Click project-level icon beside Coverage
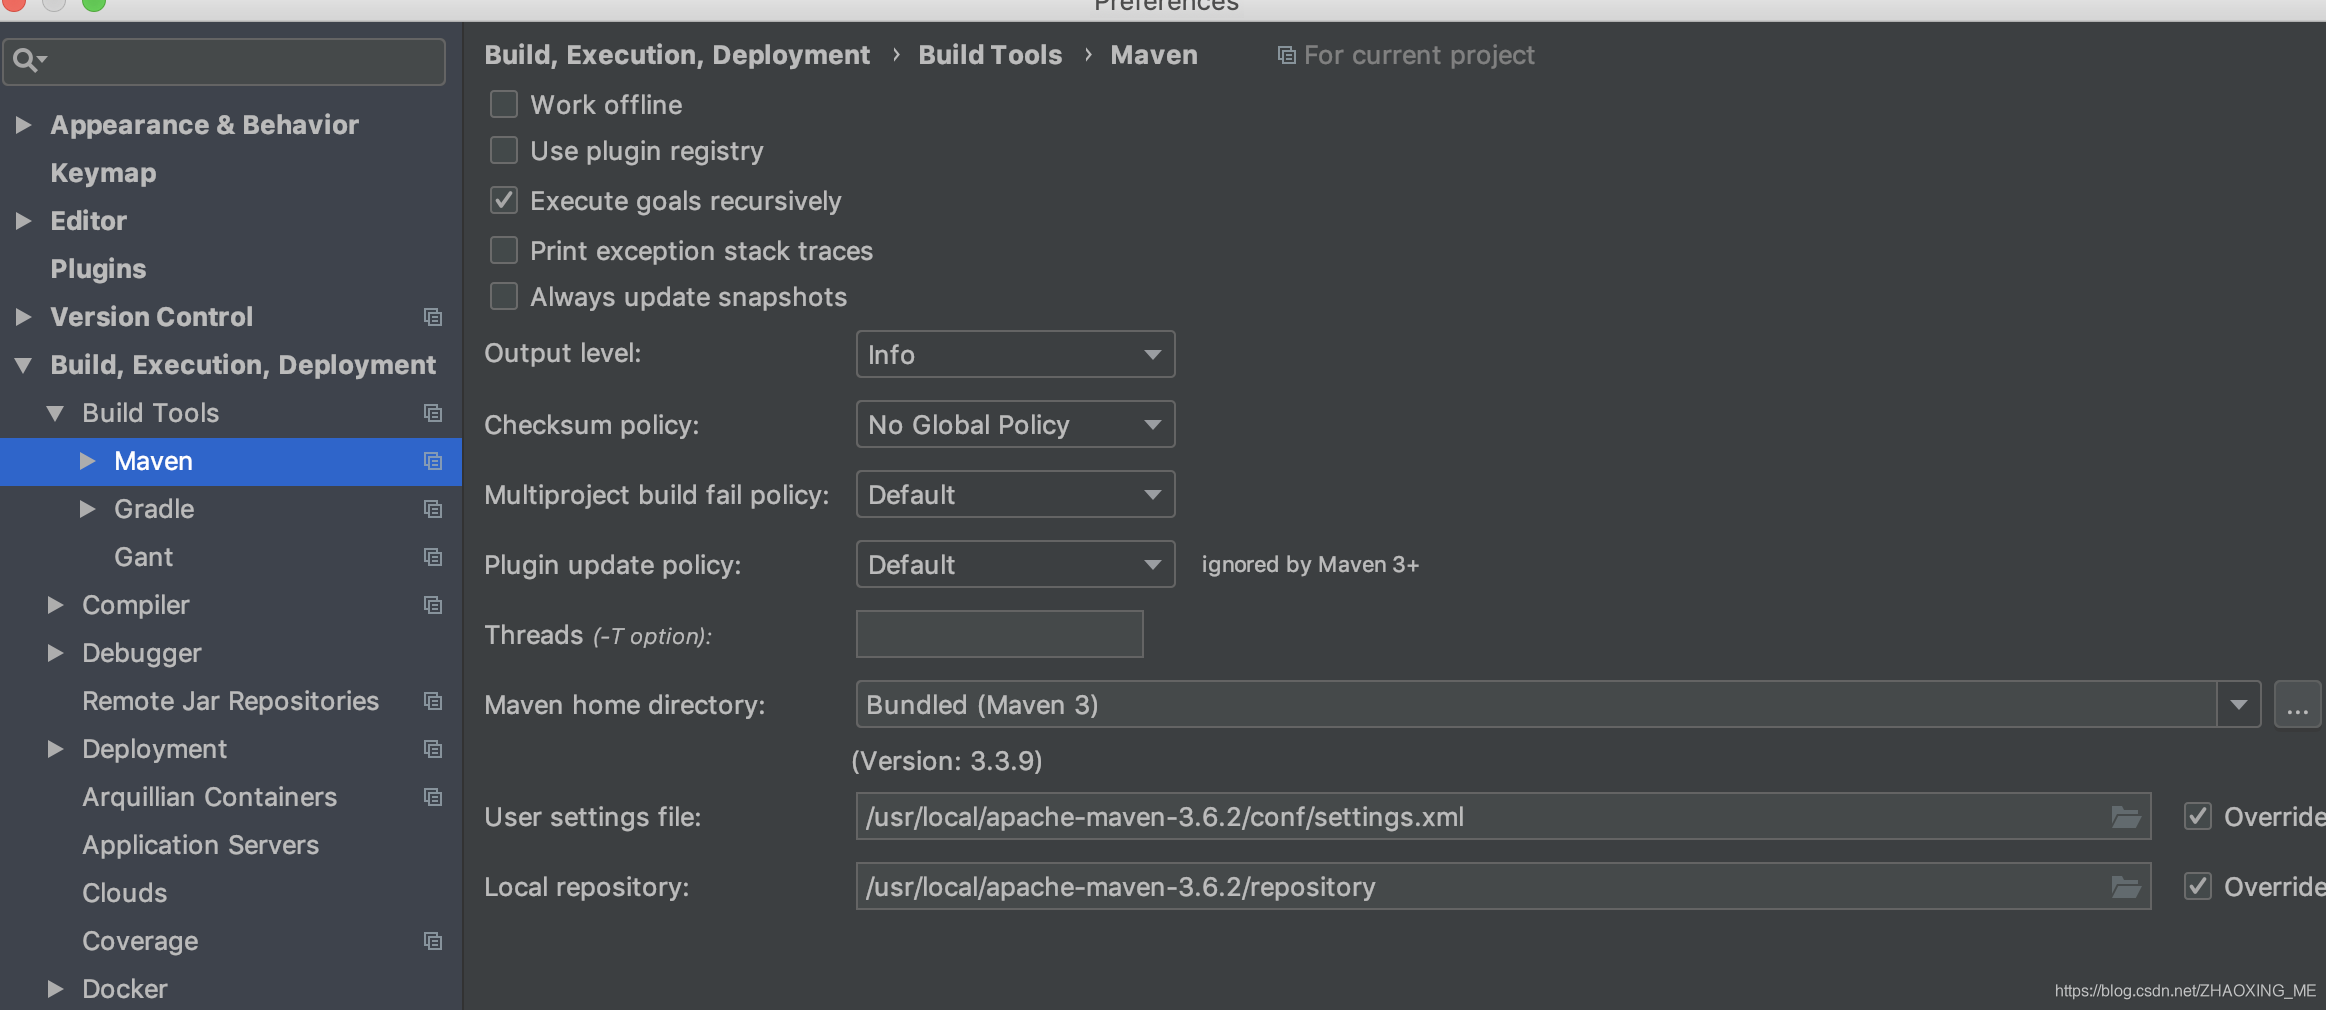This screenshot has width=2326, height=1010. click(x=433, y=941)
